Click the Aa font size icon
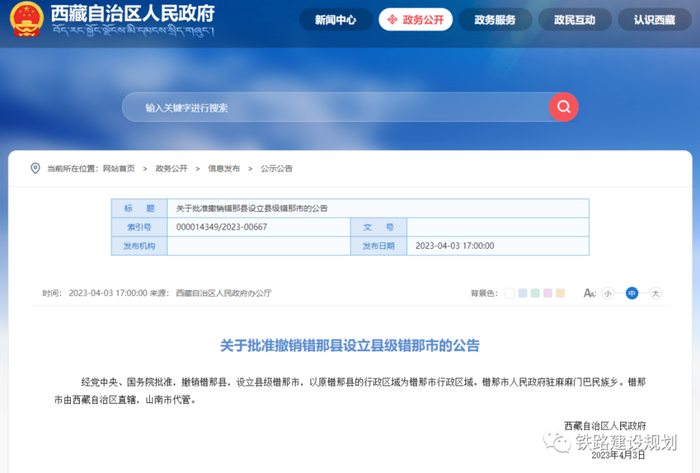Viewport: 700px width, 473px height. click(590, 293)
